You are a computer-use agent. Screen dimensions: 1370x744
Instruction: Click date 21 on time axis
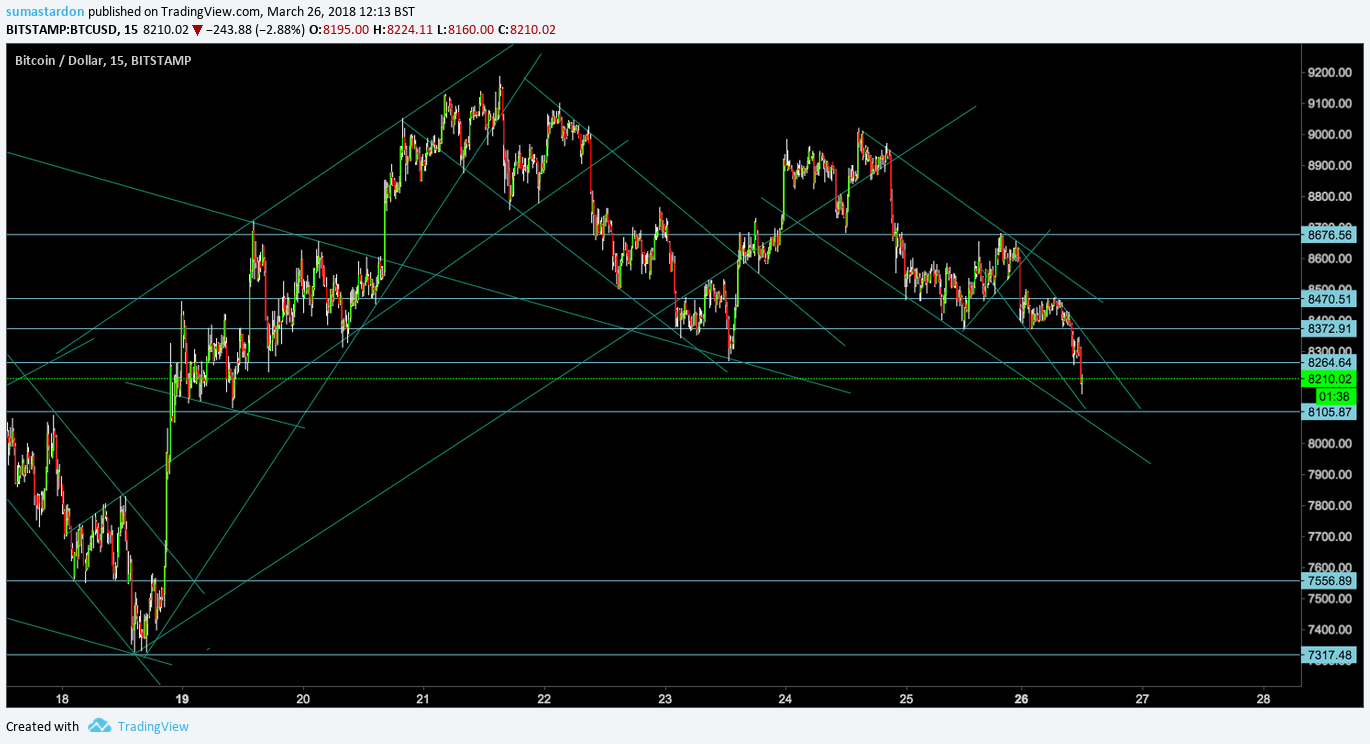click(423, 698)
